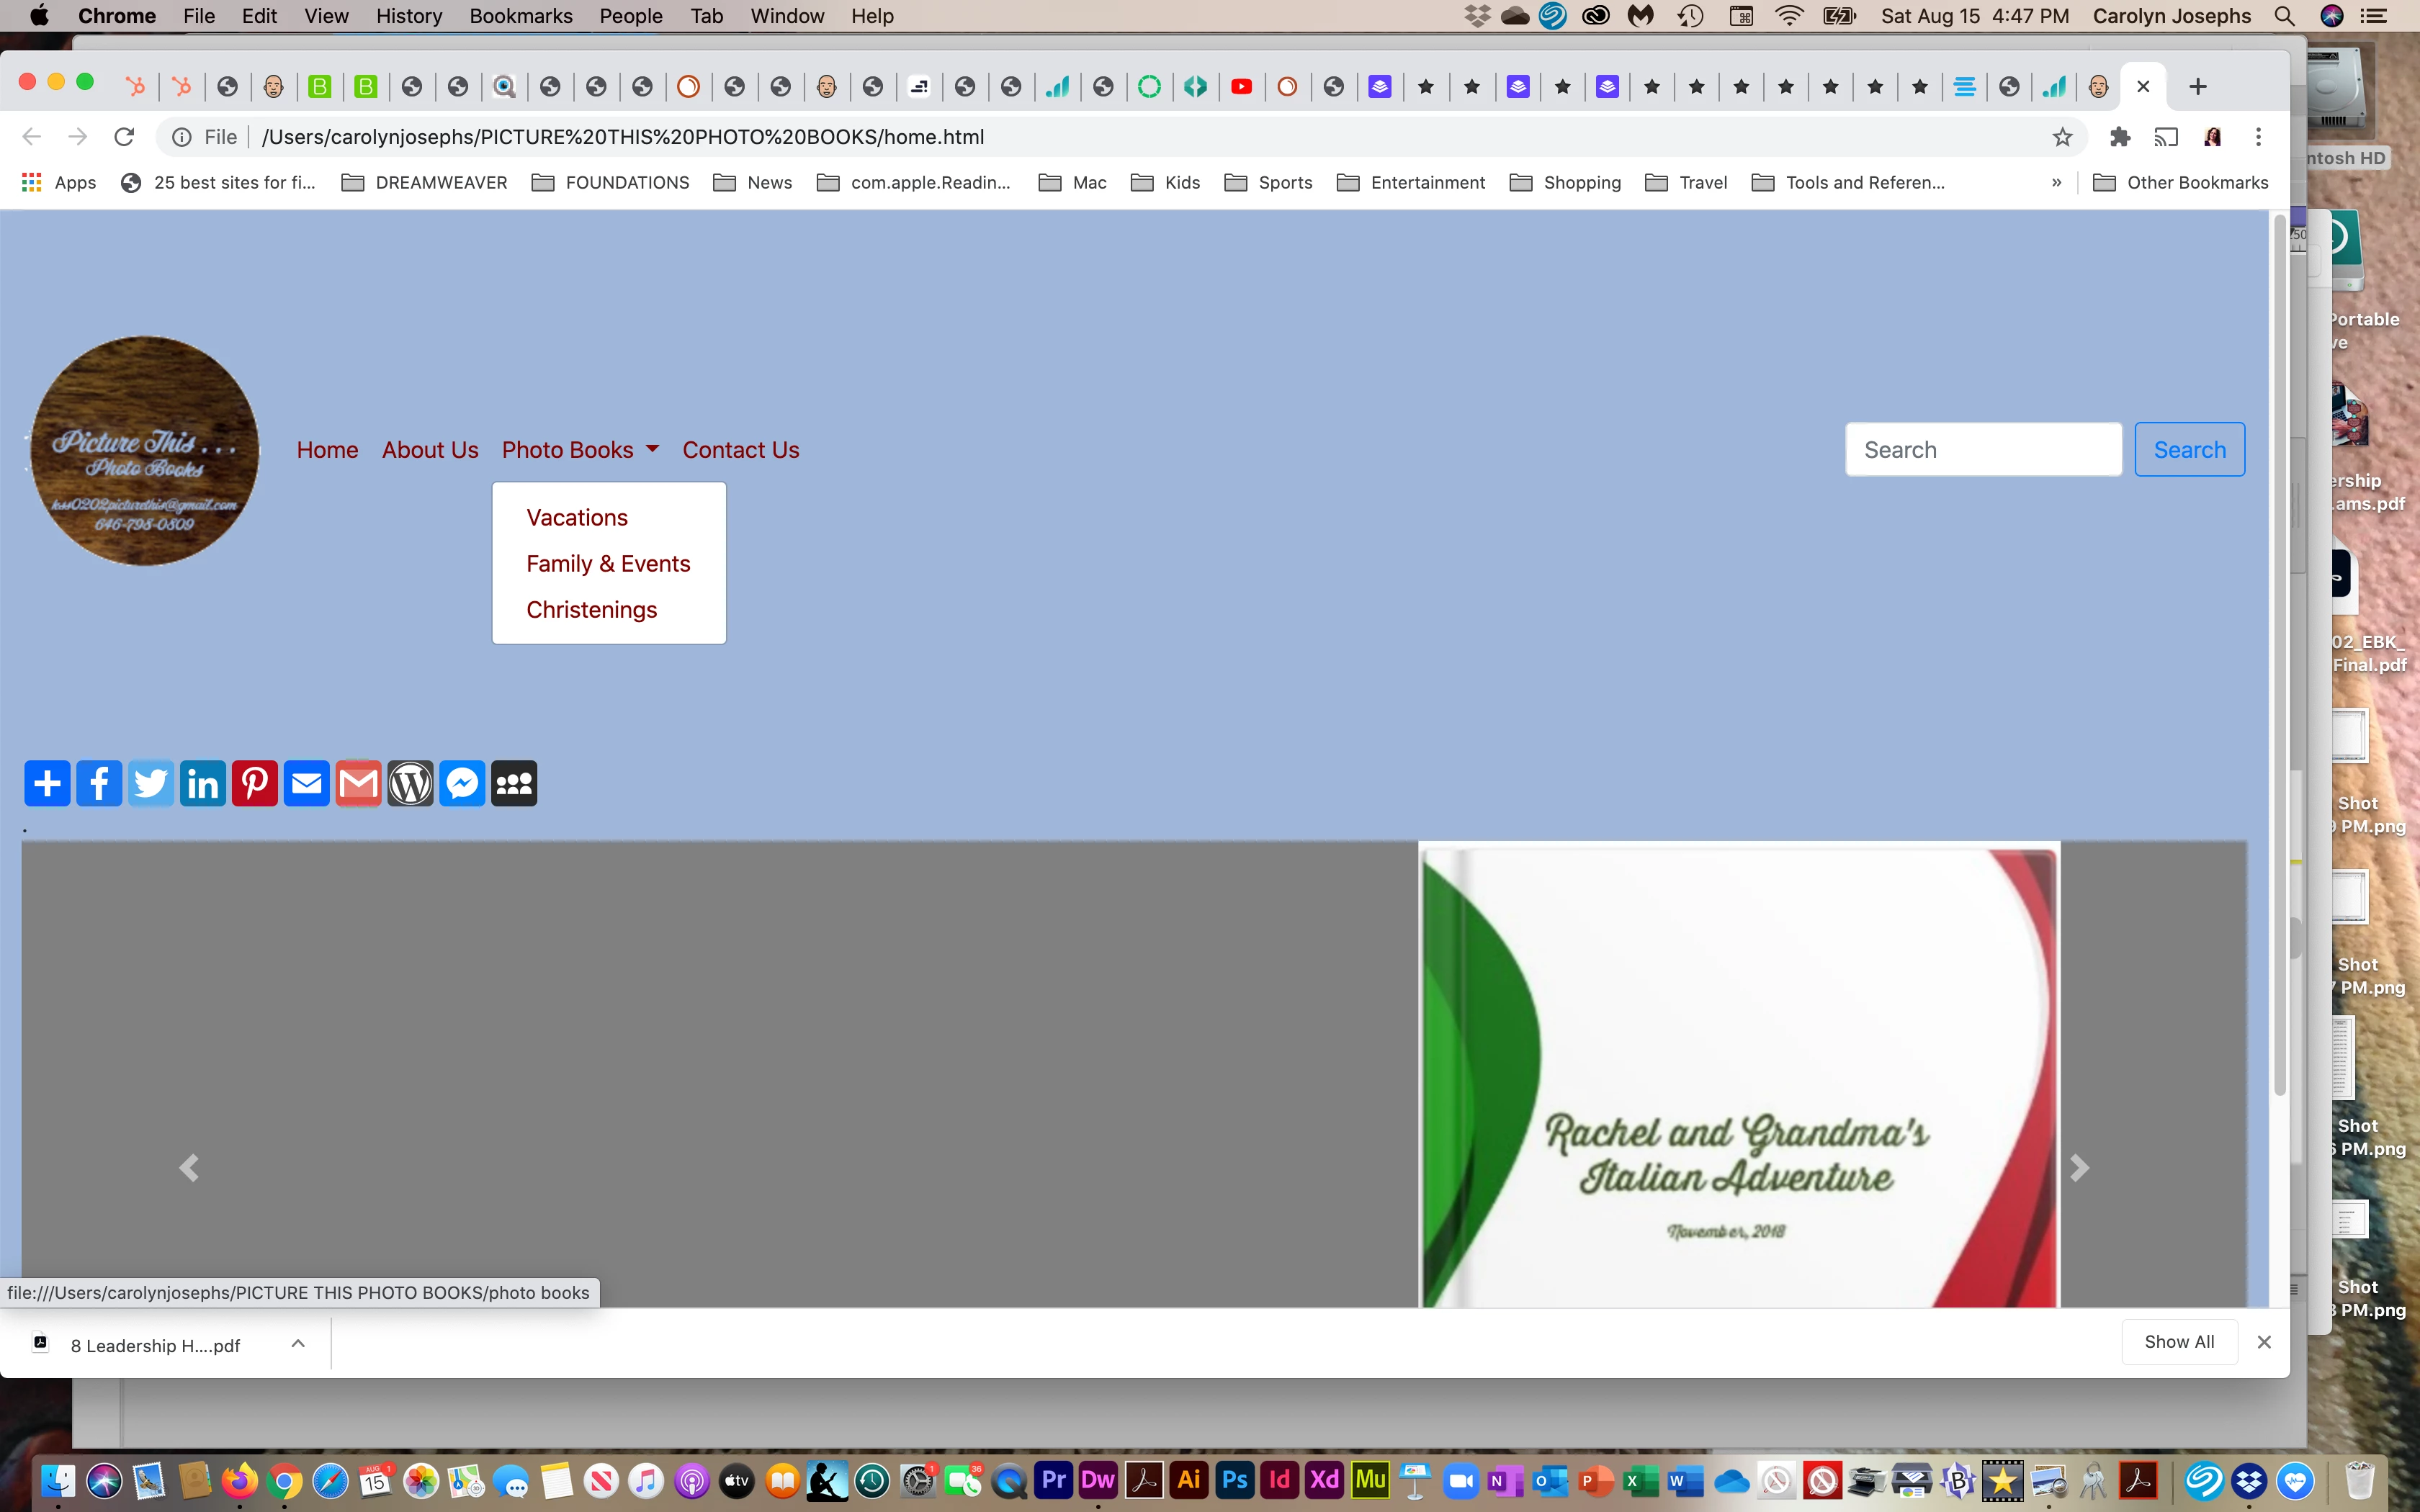Choose Family & Events menu entry
2420x1512 pixels.
(x=608, y=563)
